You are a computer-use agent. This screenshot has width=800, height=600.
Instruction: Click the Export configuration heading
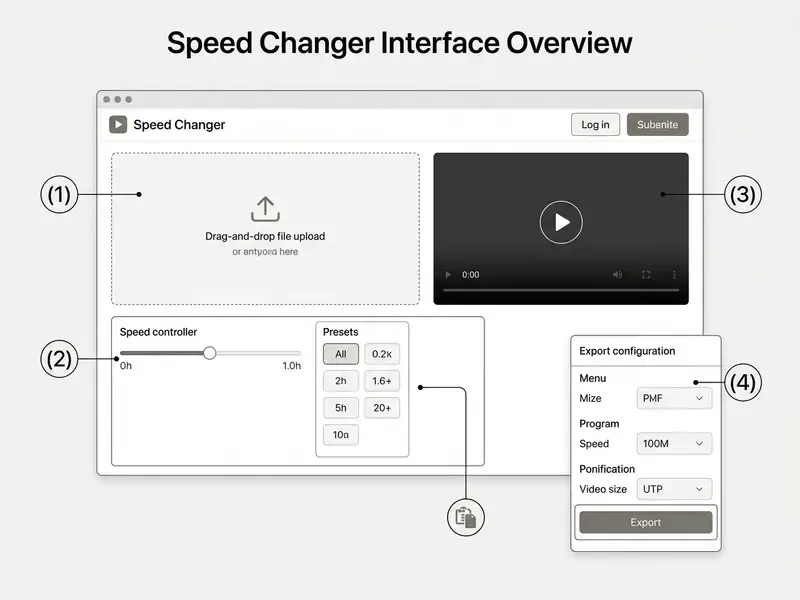click(627, 351)
